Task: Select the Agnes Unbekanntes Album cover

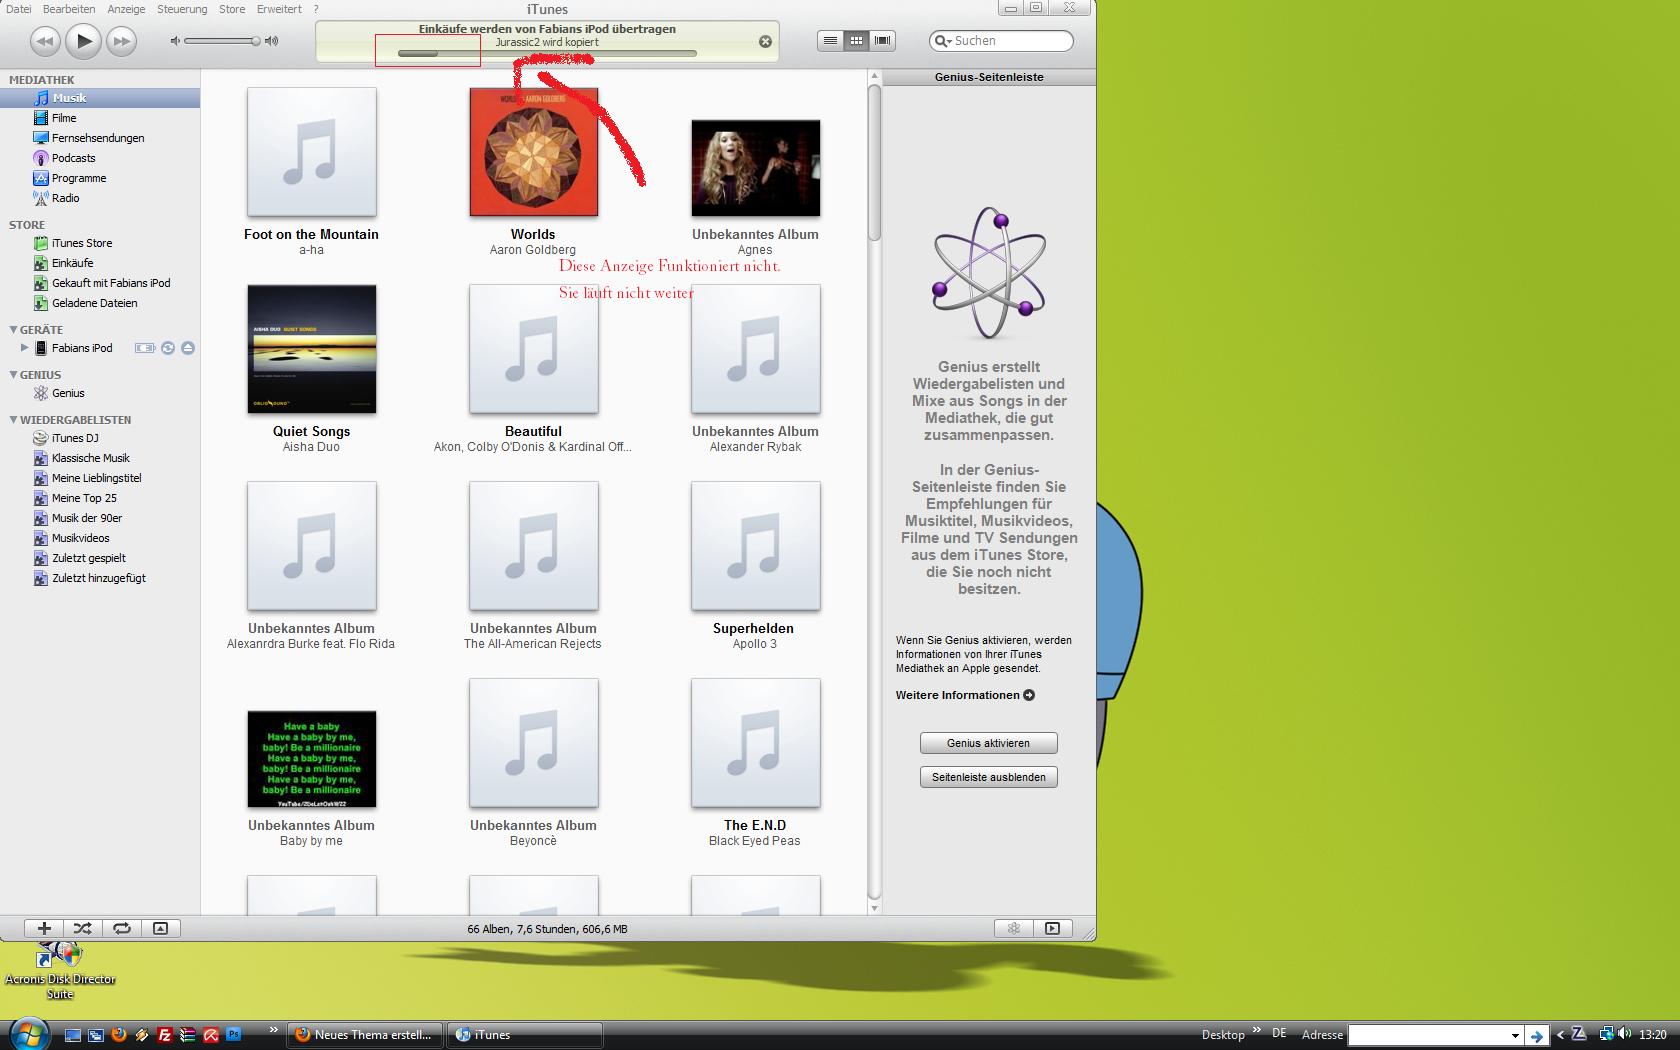Action: pos(756,168)
